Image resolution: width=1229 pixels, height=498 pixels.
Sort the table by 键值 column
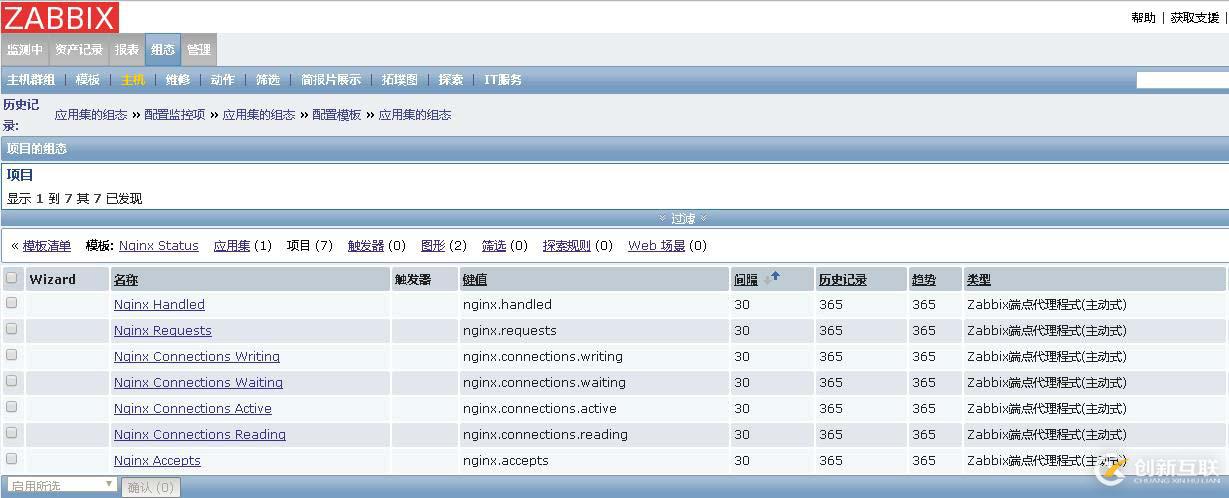pyautogui.click(x=475, y=280)
